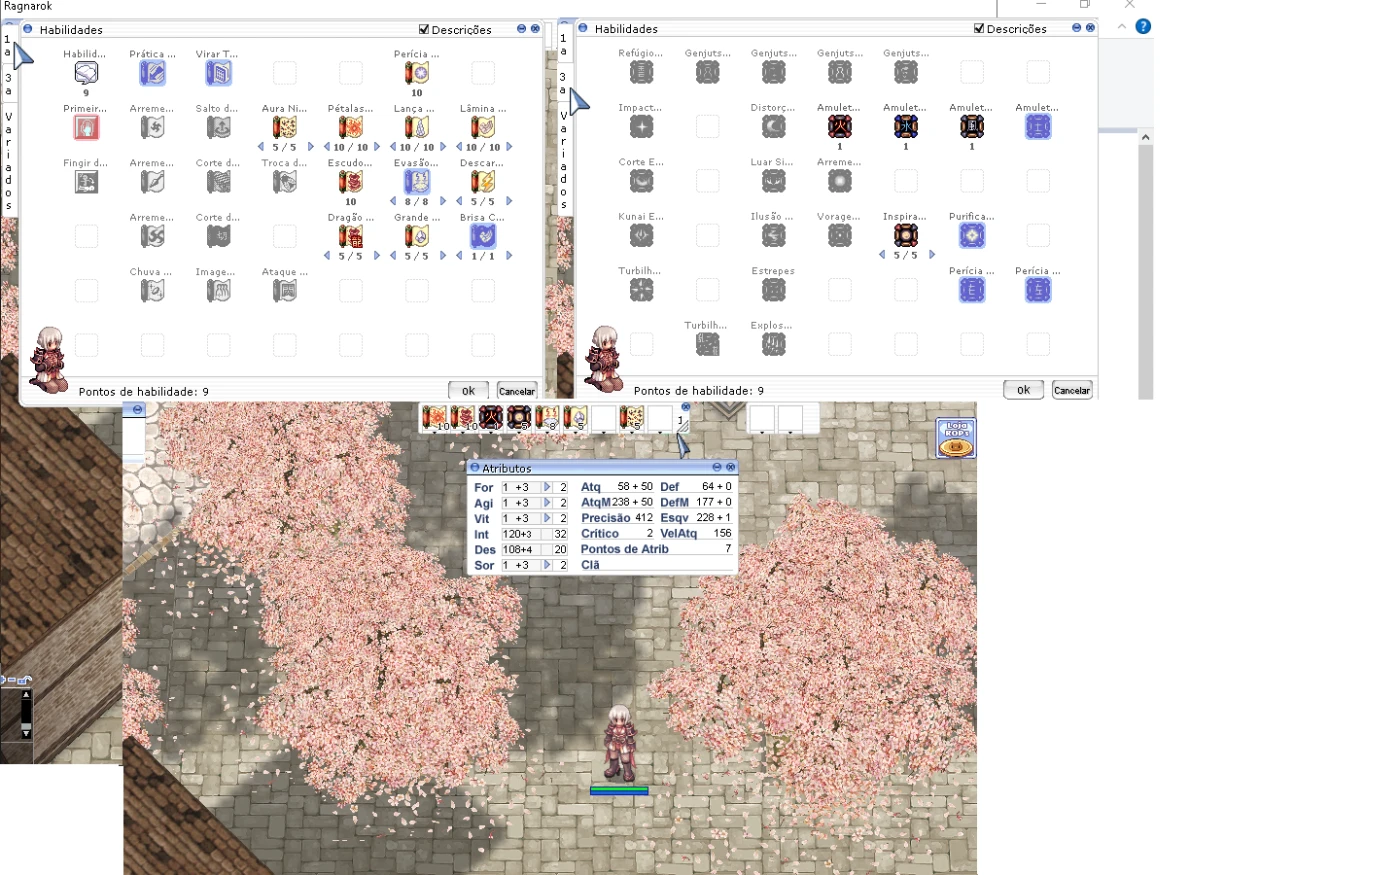Click the Prática... skill icon
This screenshot has width=1400, height=875.
click(x=152, y=73)
